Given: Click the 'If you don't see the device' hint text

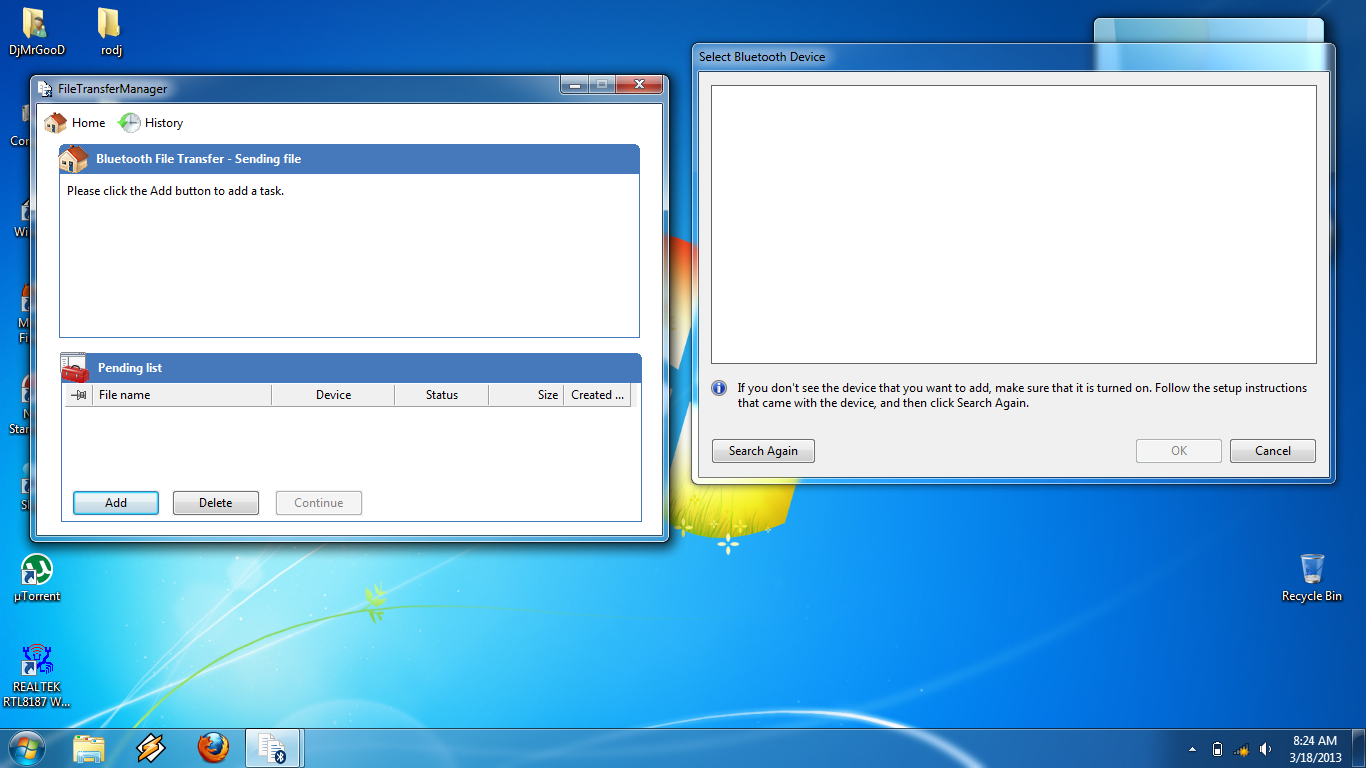Looking at the screenshot, I should [1022, 396].
